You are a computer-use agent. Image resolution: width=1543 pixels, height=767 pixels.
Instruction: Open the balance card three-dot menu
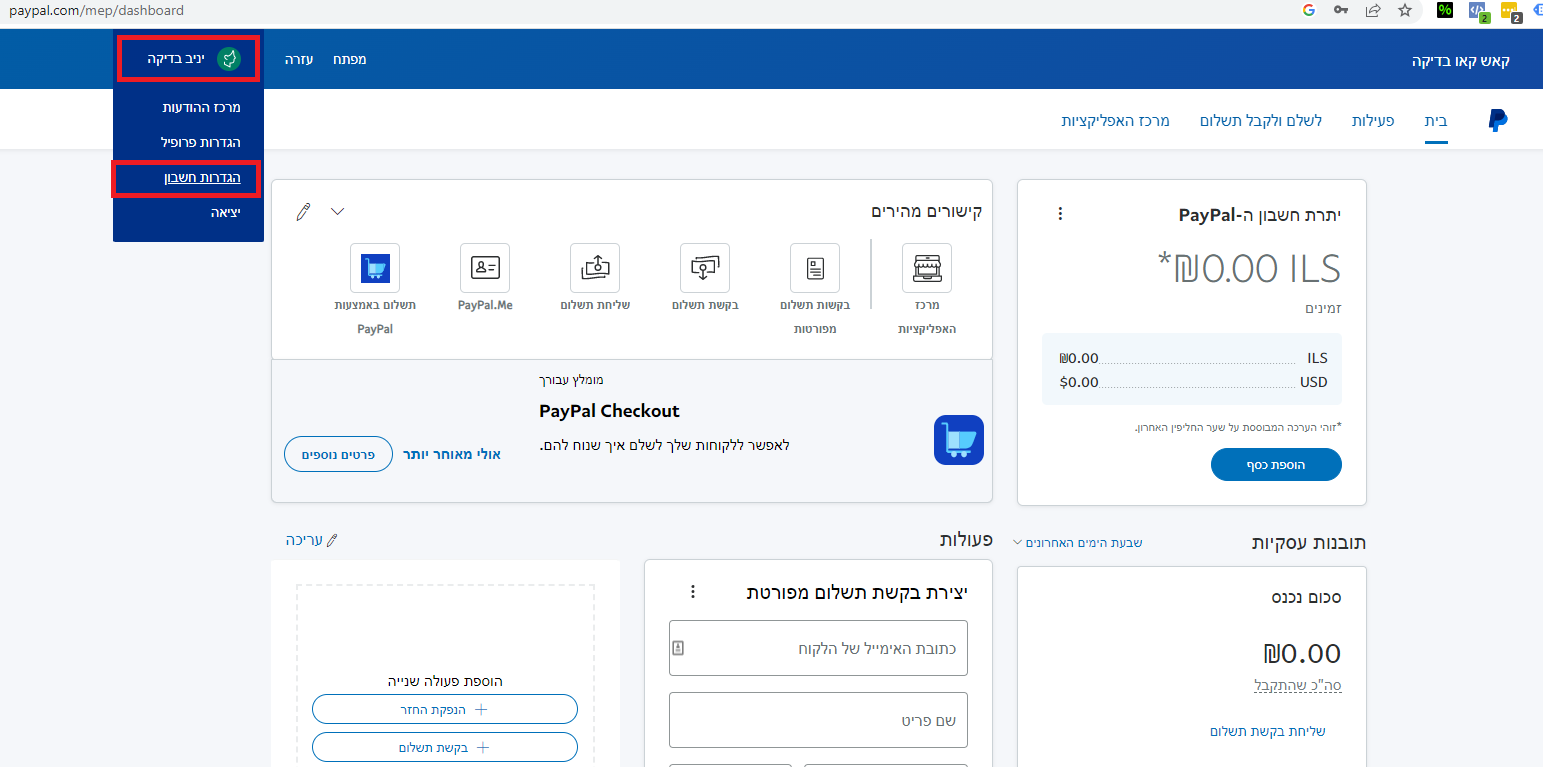(x=1061, y=214)
